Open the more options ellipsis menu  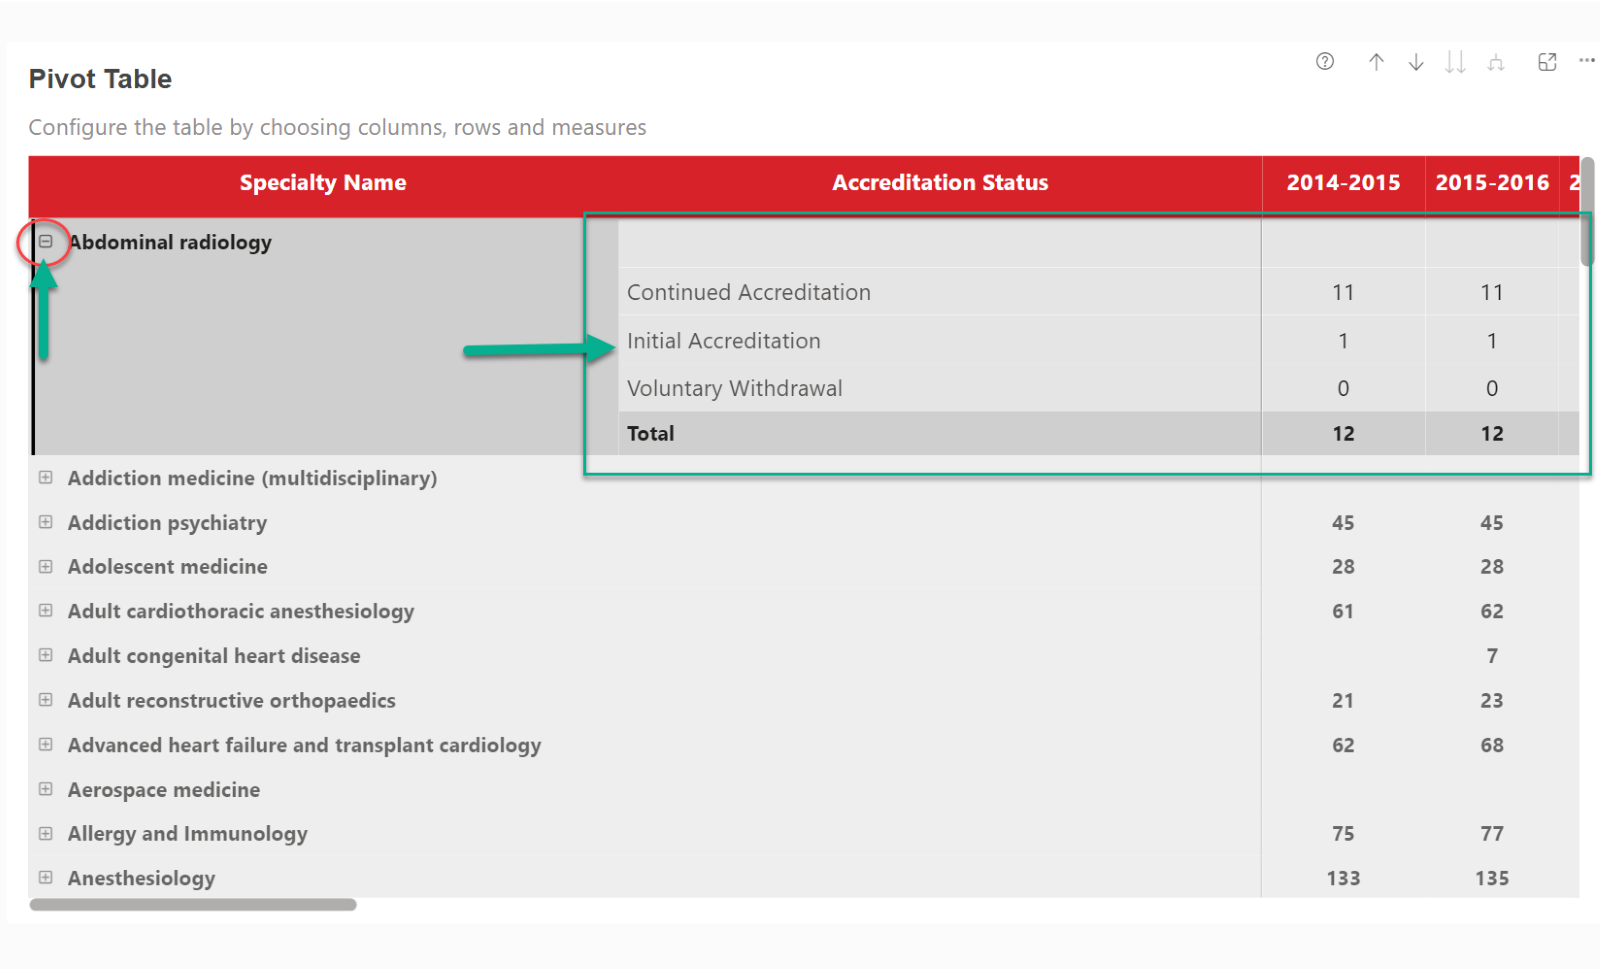pos(1587,60)
